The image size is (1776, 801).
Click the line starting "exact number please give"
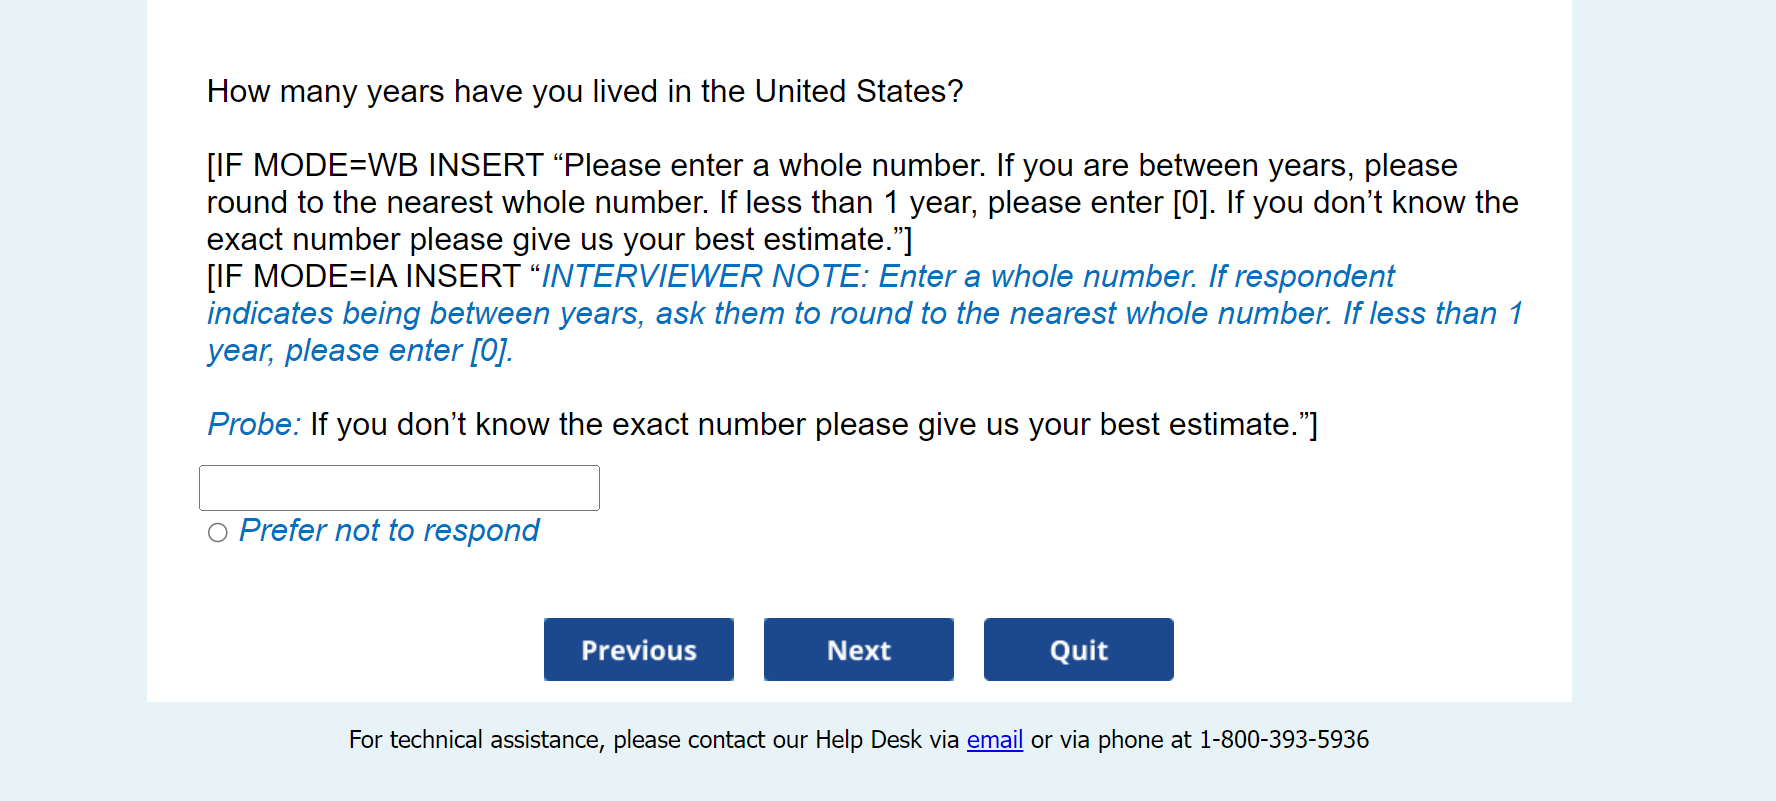click(x=558, y=239)
